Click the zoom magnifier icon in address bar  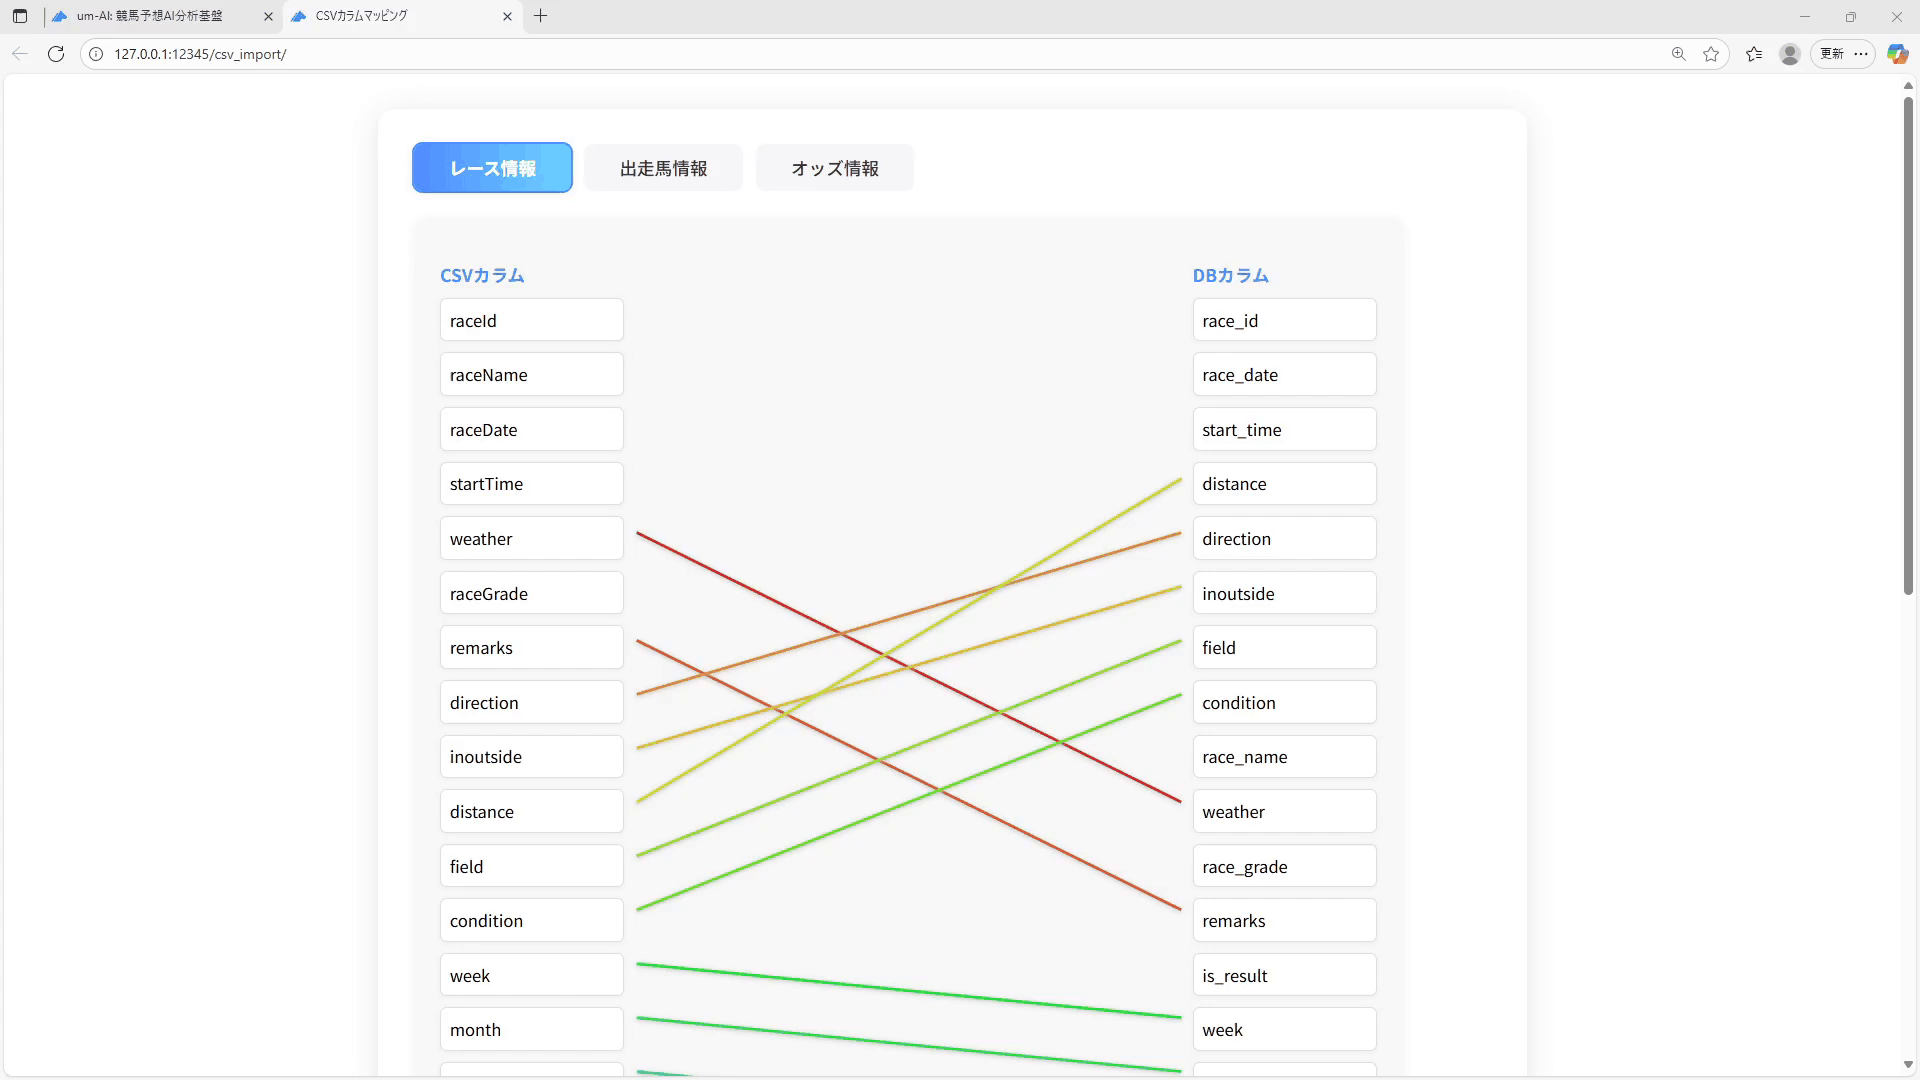coord(1679,54)
